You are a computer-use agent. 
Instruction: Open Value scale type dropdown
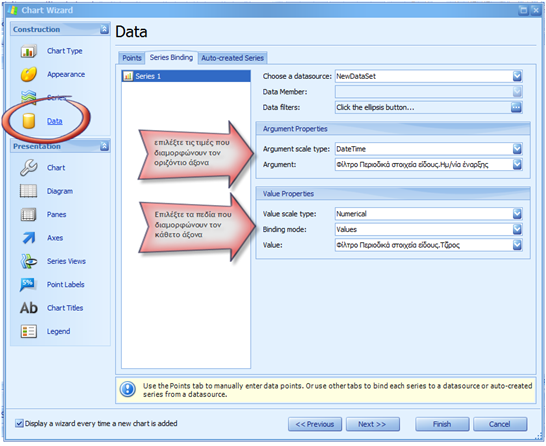click(x=517, y=213)
